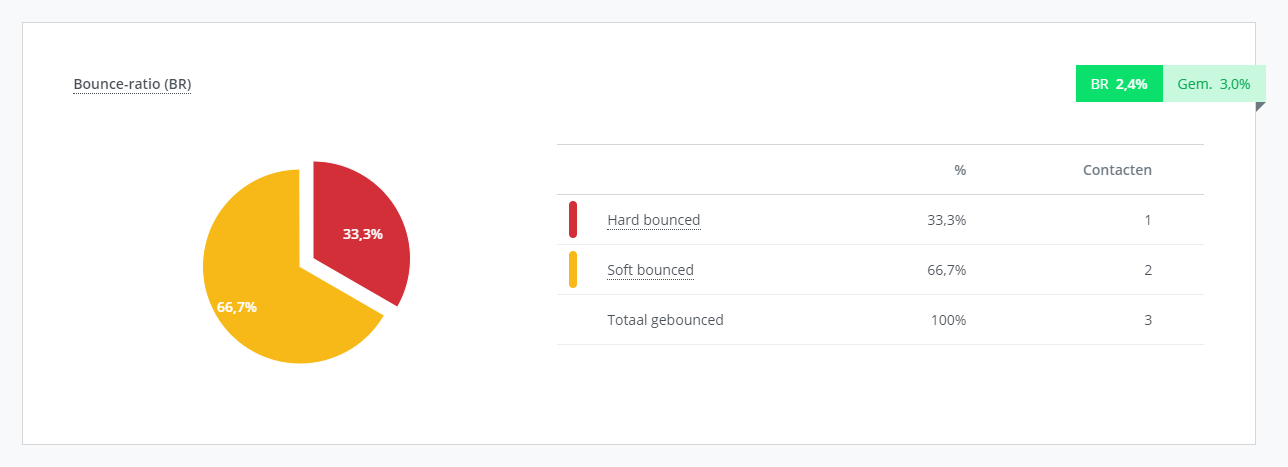Select the Totaal gebounced row label
Image resolution: width=1288 pixels, height=467 pixels.
click(x=665, y=320)
